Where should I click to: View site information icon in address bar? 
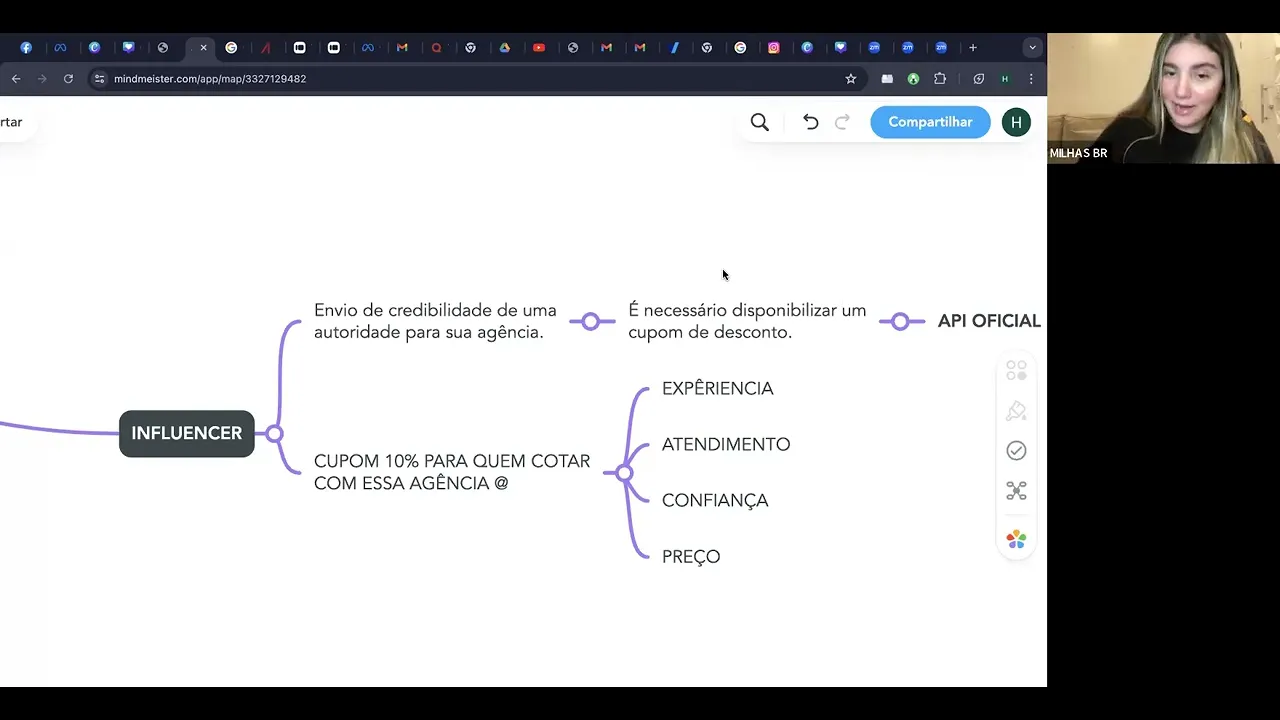(x=99, y=79)
